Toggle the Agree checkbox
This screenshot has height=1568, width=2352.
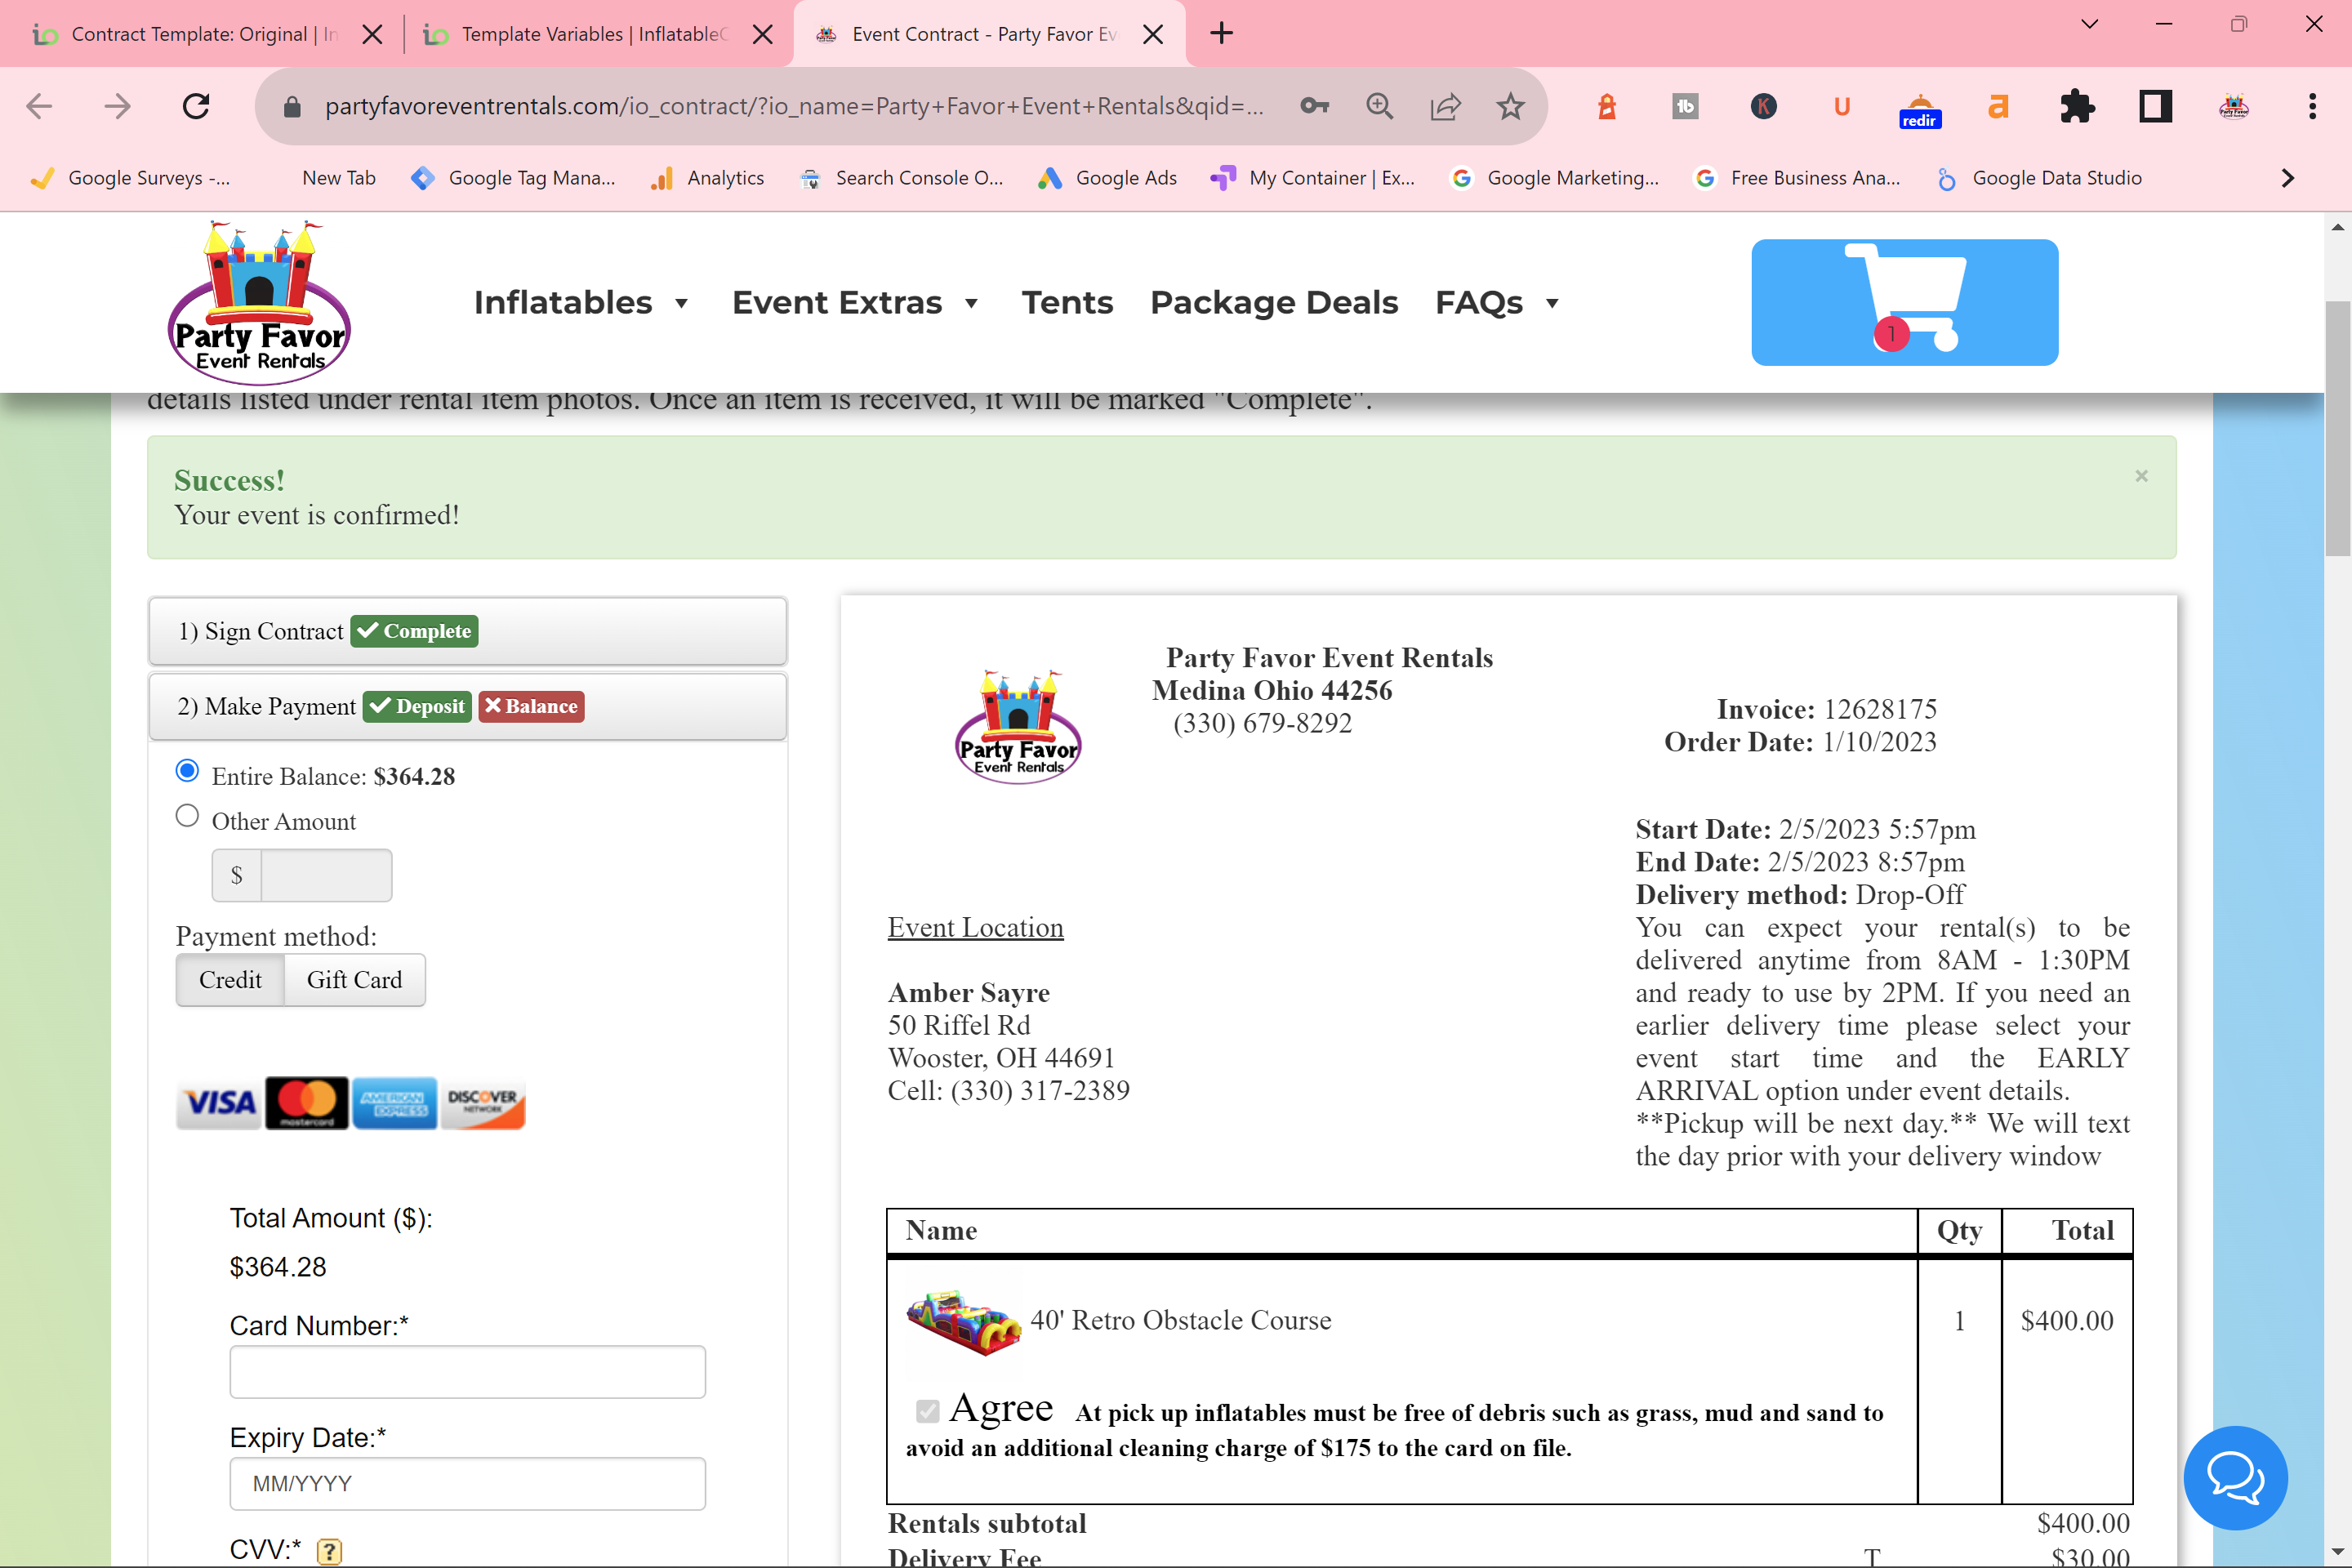[927, 1411]
